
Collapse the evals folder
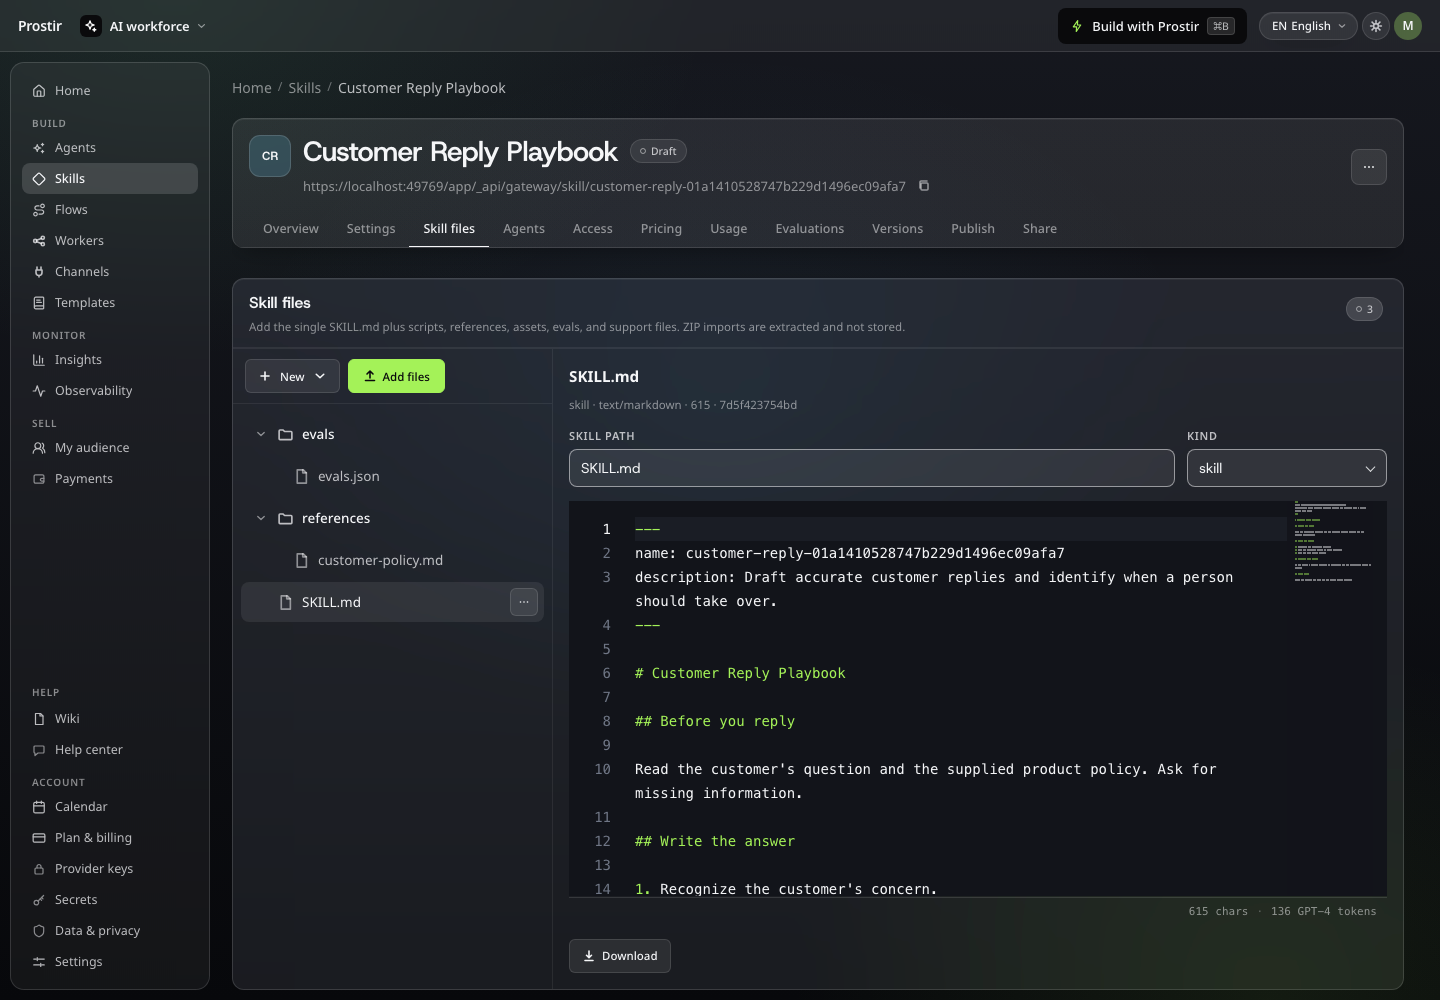click(261, 434)
